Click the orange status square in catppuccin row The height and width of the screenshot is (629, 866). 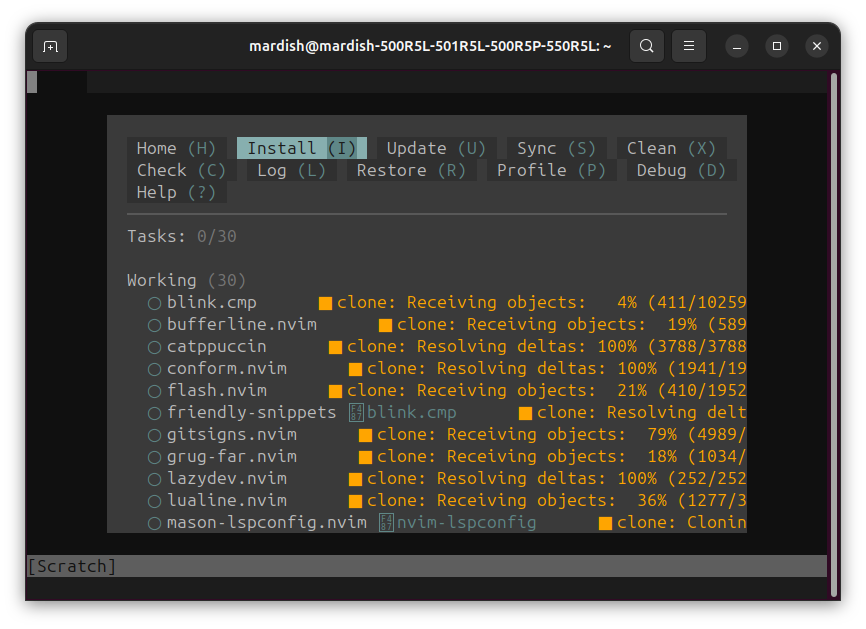pyautogui.click(x=335, y=347)
